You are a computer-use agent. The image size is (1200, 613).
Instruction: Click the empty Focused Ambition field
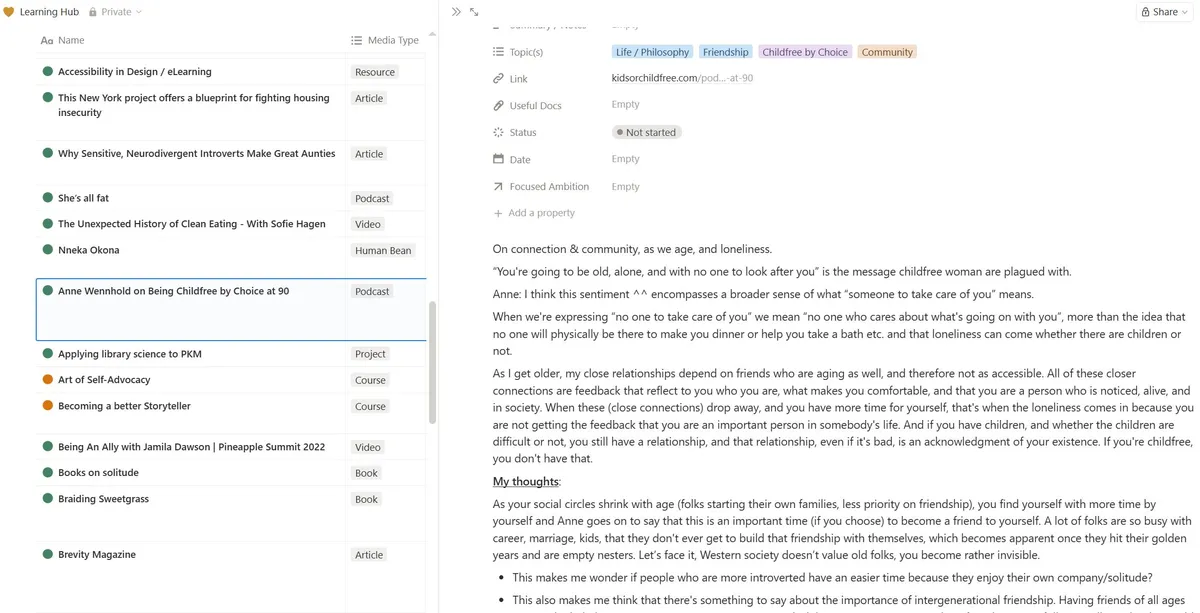coord(626,186)
